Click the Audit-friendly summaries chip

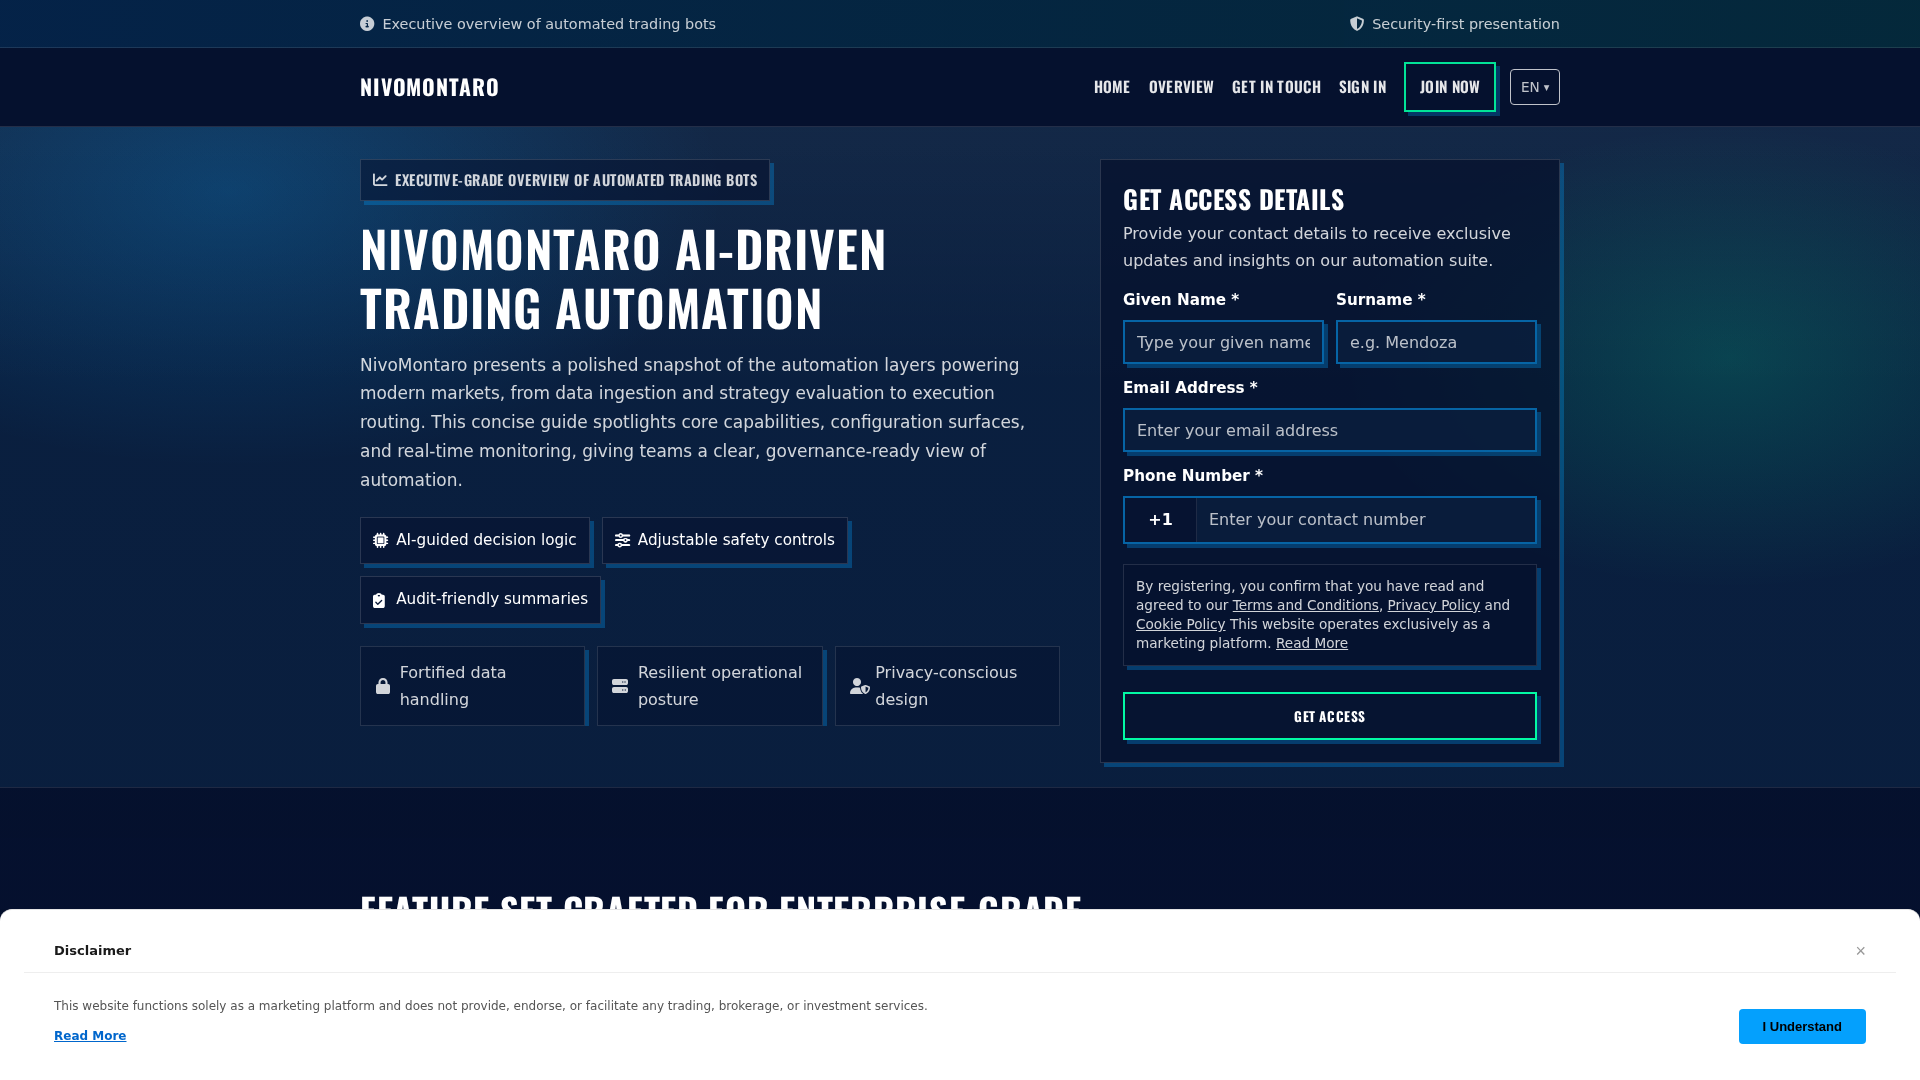coord(480,599)
